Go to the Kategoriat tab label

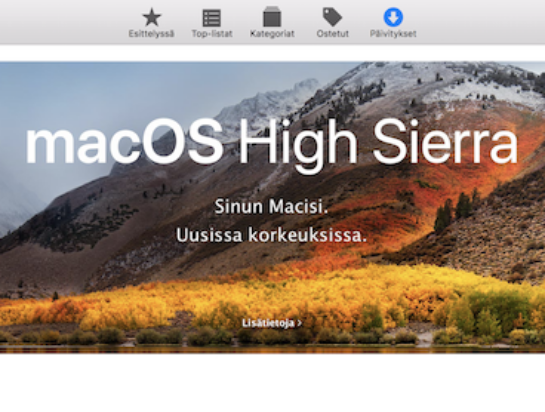(272, 34)
